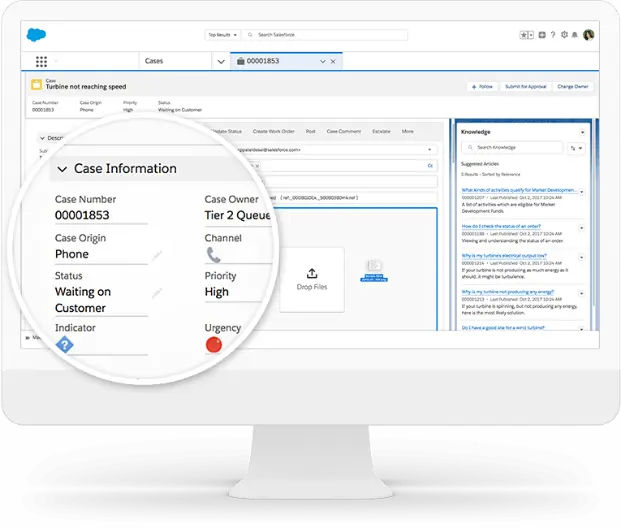
Task: Click the Search Salesforce field
Action: [325, 35]
